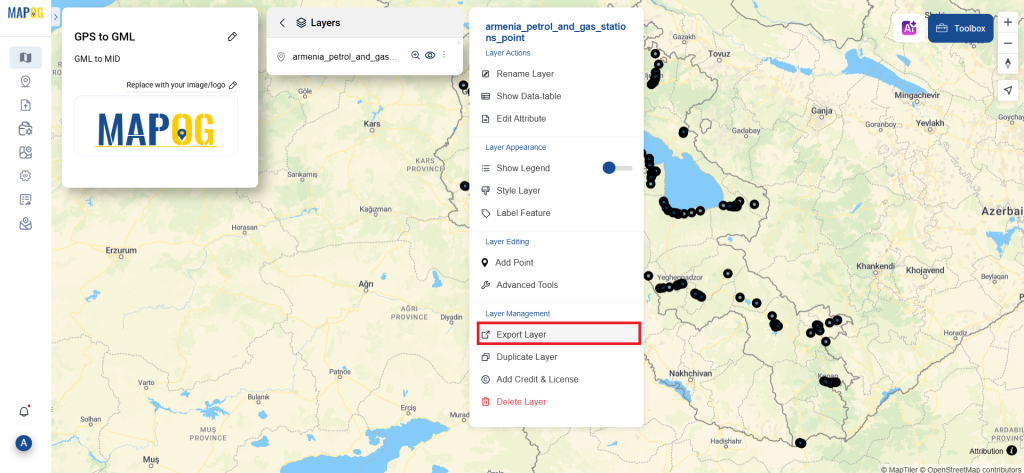
Task: Locate me with navigation arrow button
Action: coord(1008,91)
